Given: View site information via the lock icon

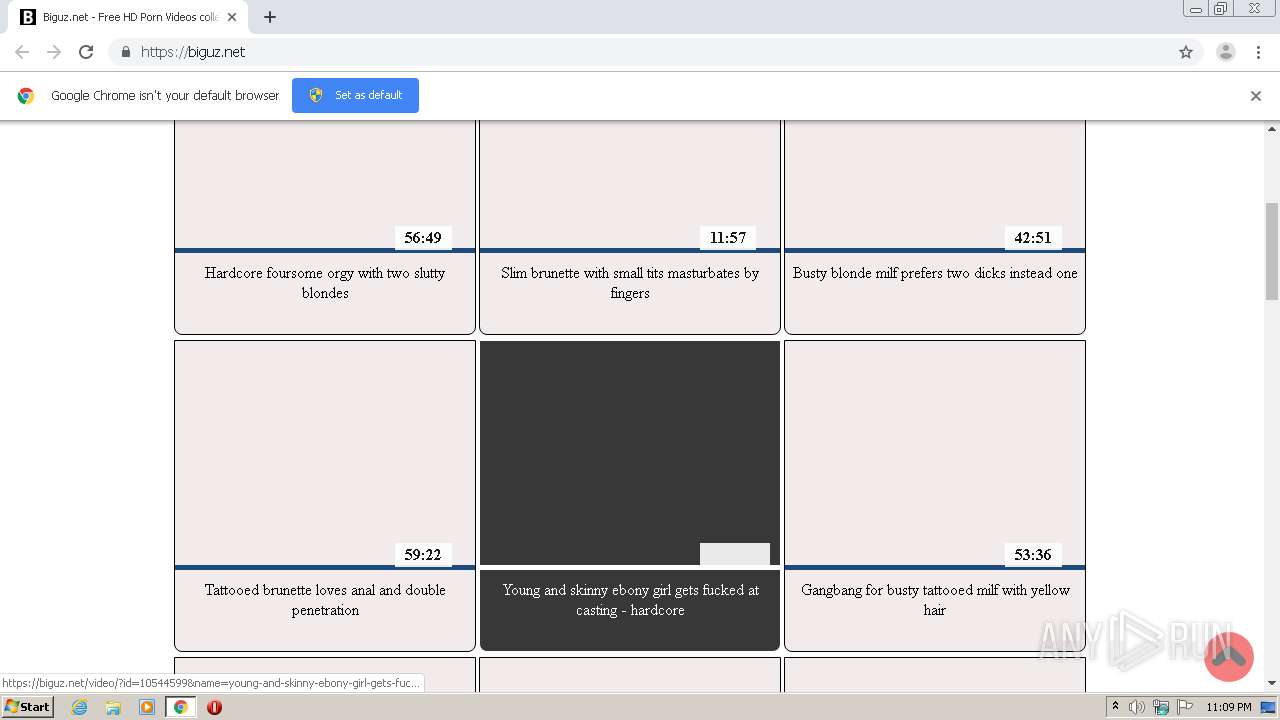Looking at the screenshot, I should 125,52.
